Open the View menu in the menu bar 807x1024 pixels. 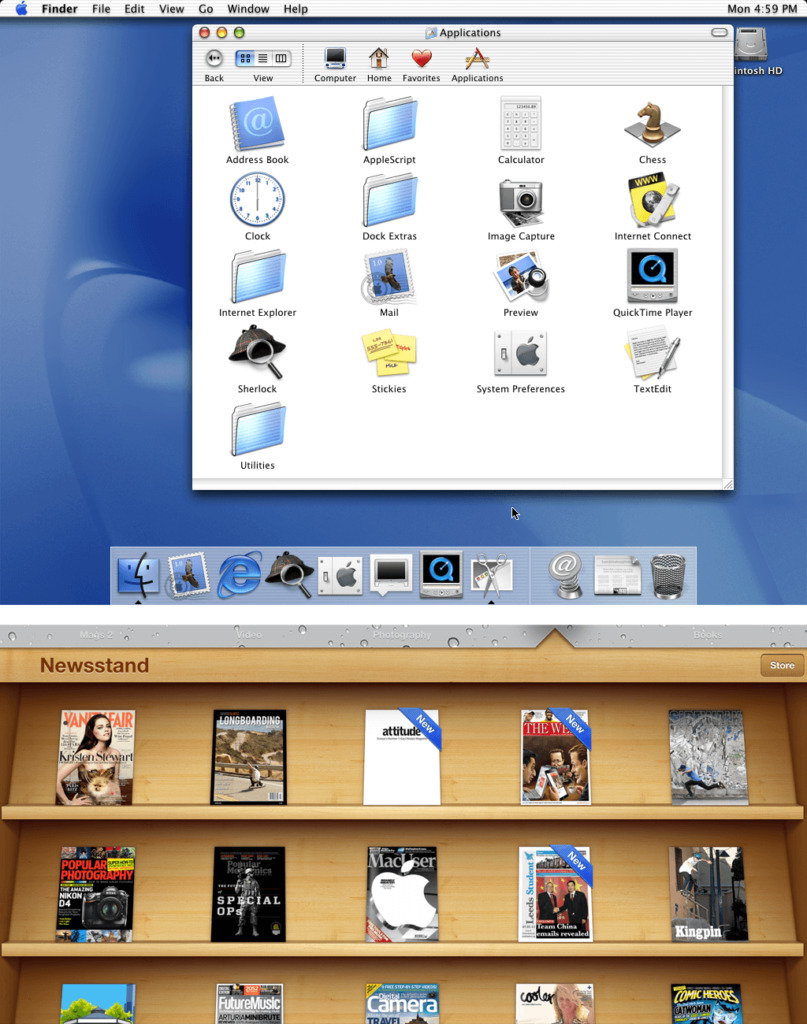172,8
